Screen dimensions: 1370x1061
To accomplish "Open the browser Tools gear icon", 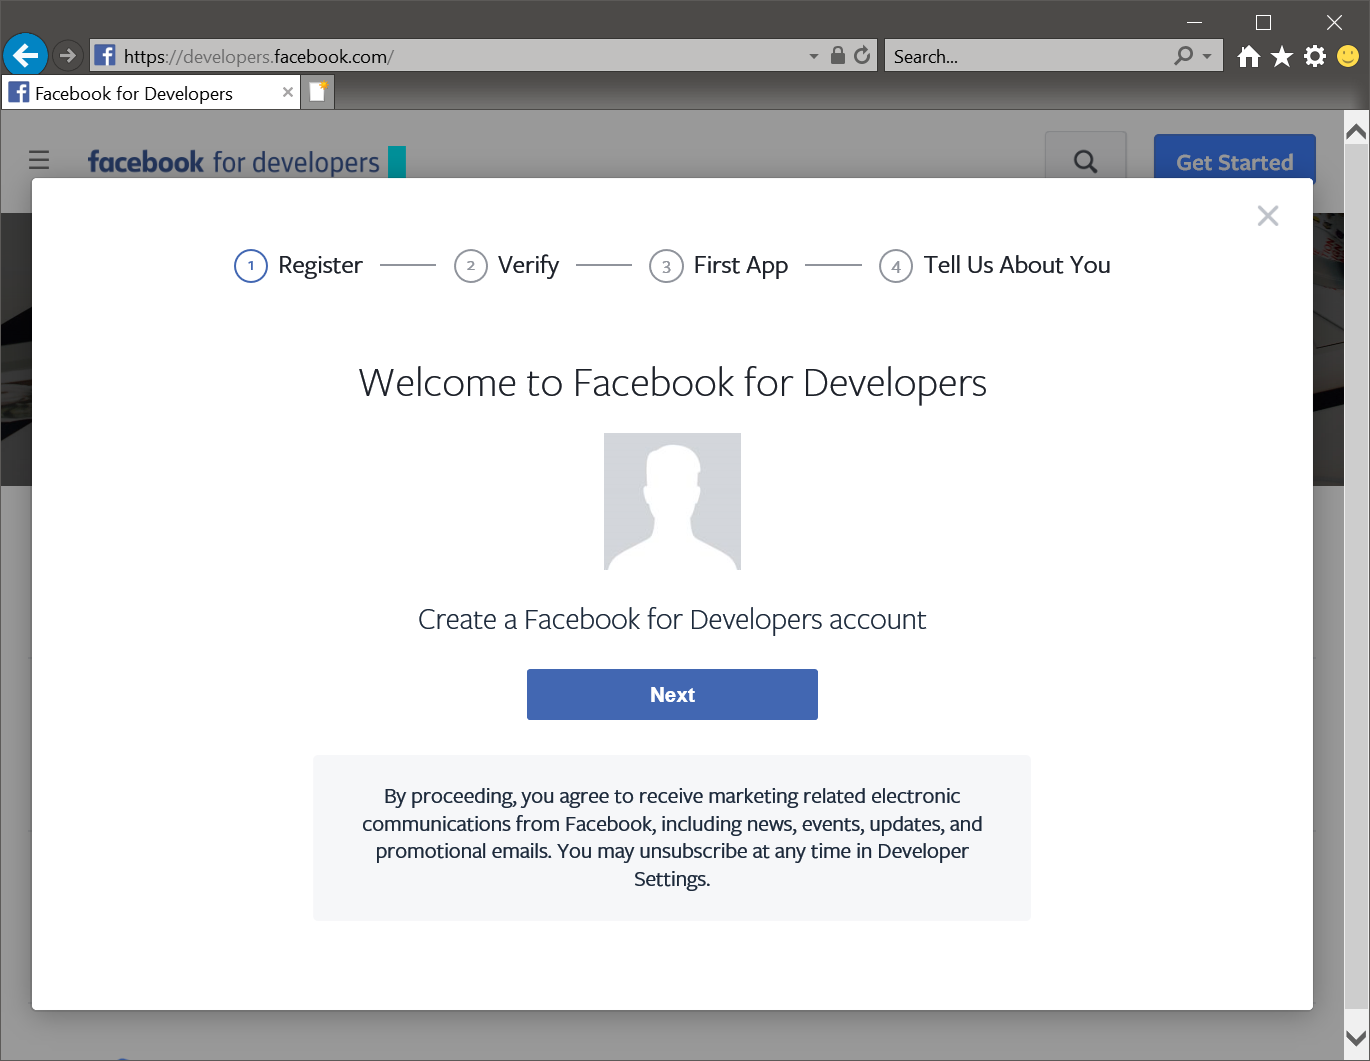I will click(1315, 57).
